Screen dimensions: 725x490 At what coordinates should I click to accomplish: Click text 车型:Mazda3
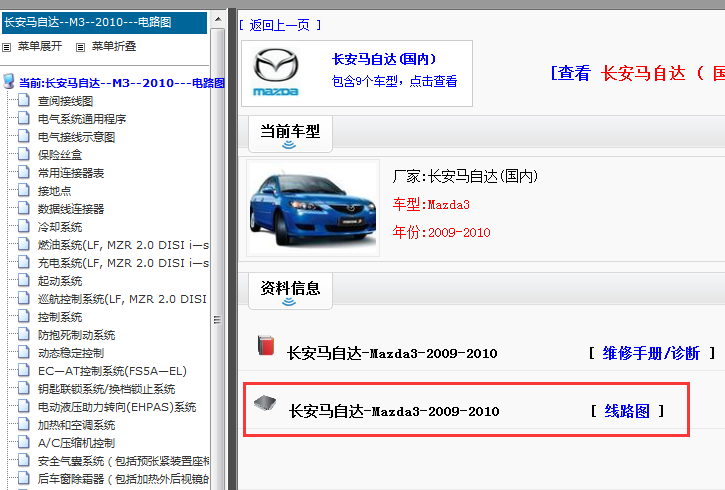431,204
